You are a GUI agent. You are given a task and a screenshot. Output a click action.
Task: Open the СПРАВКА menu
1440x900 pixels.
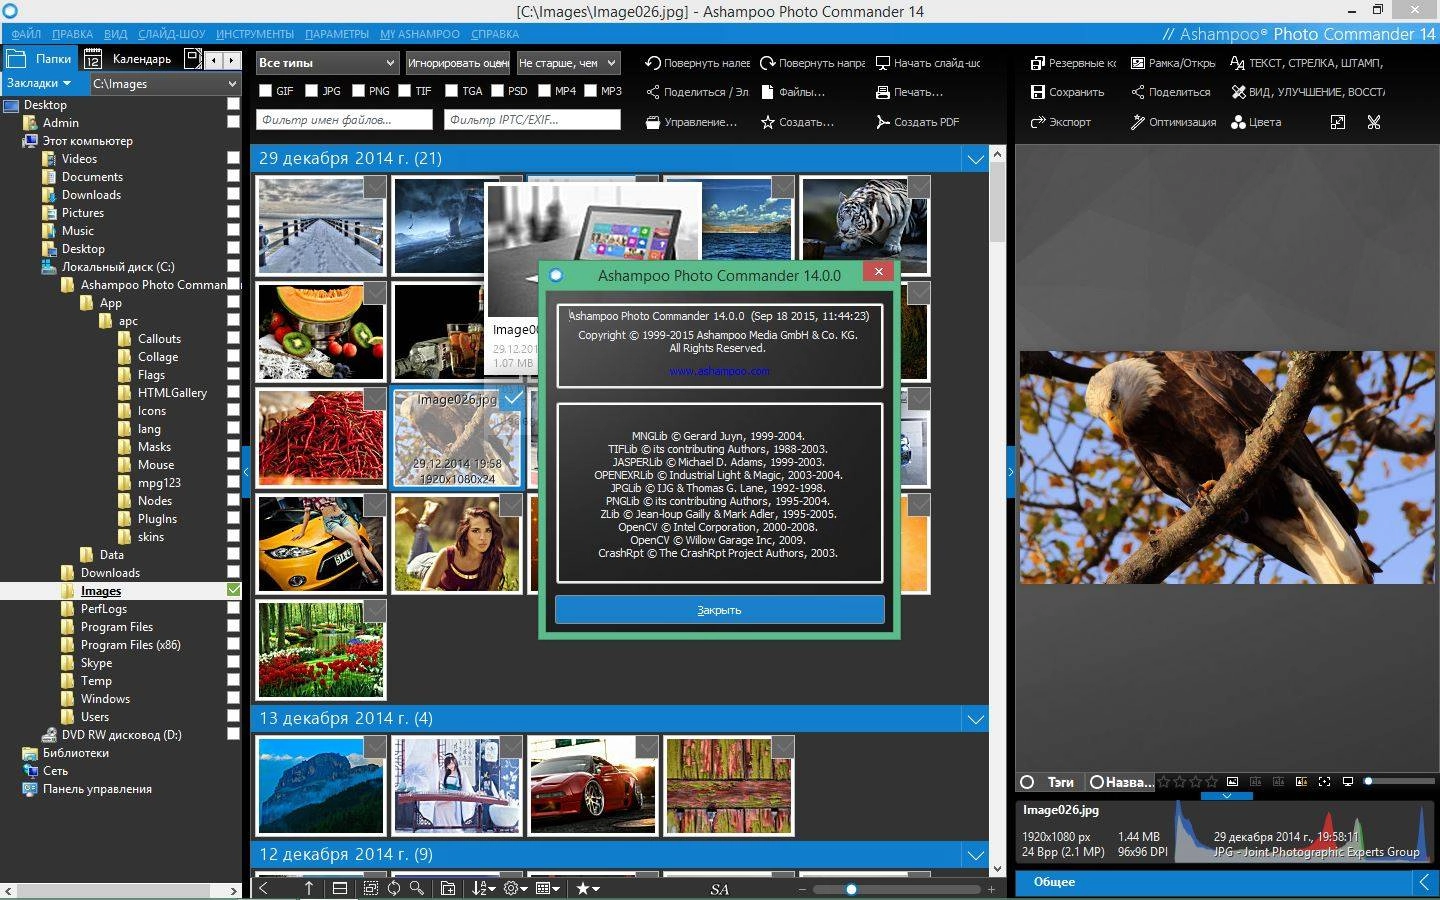point(494,34)
